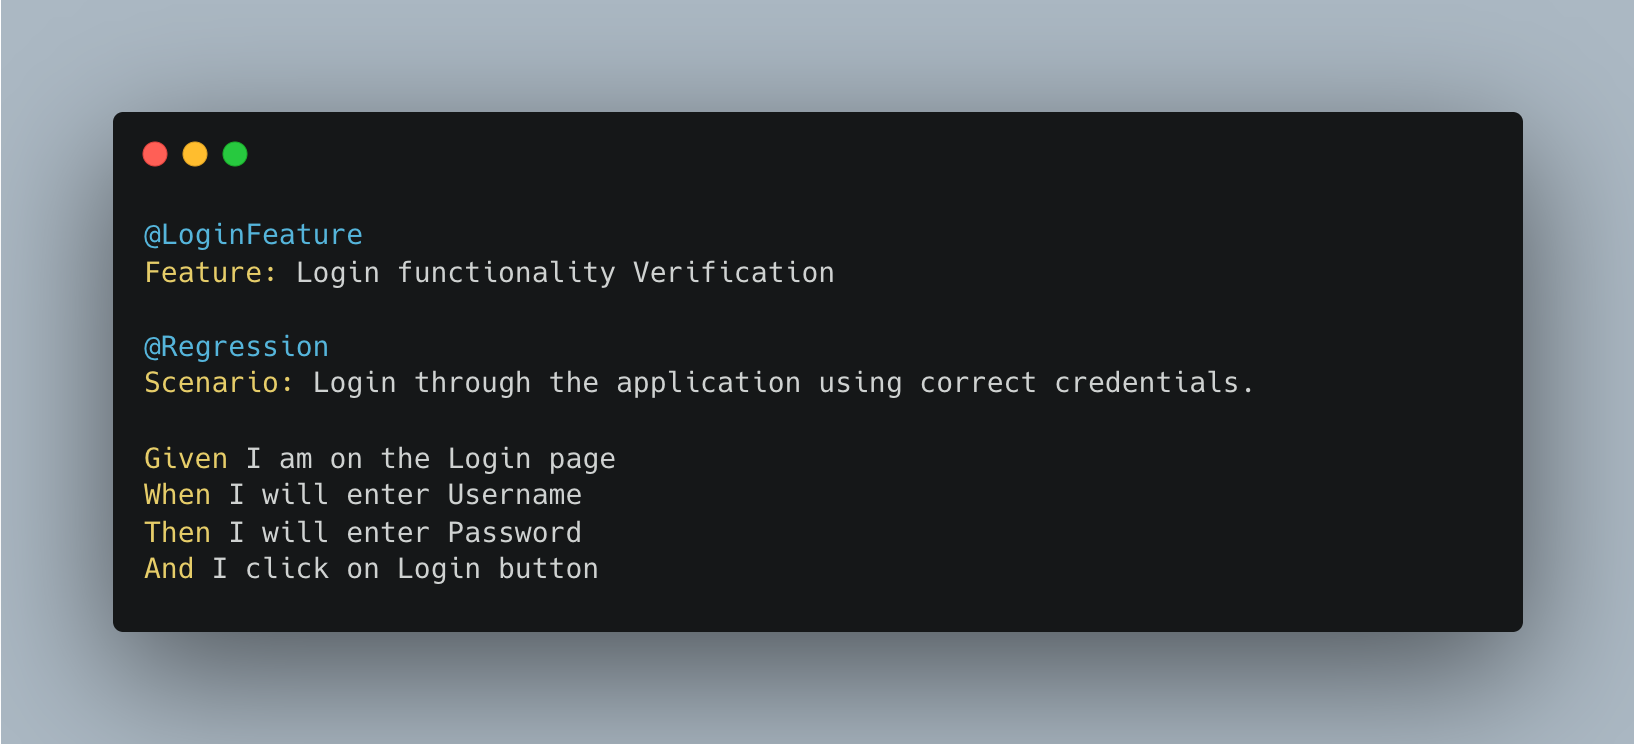Click the Scenario: keyword
This screenshot has width=1634, height=744.
tap(219, 382)
